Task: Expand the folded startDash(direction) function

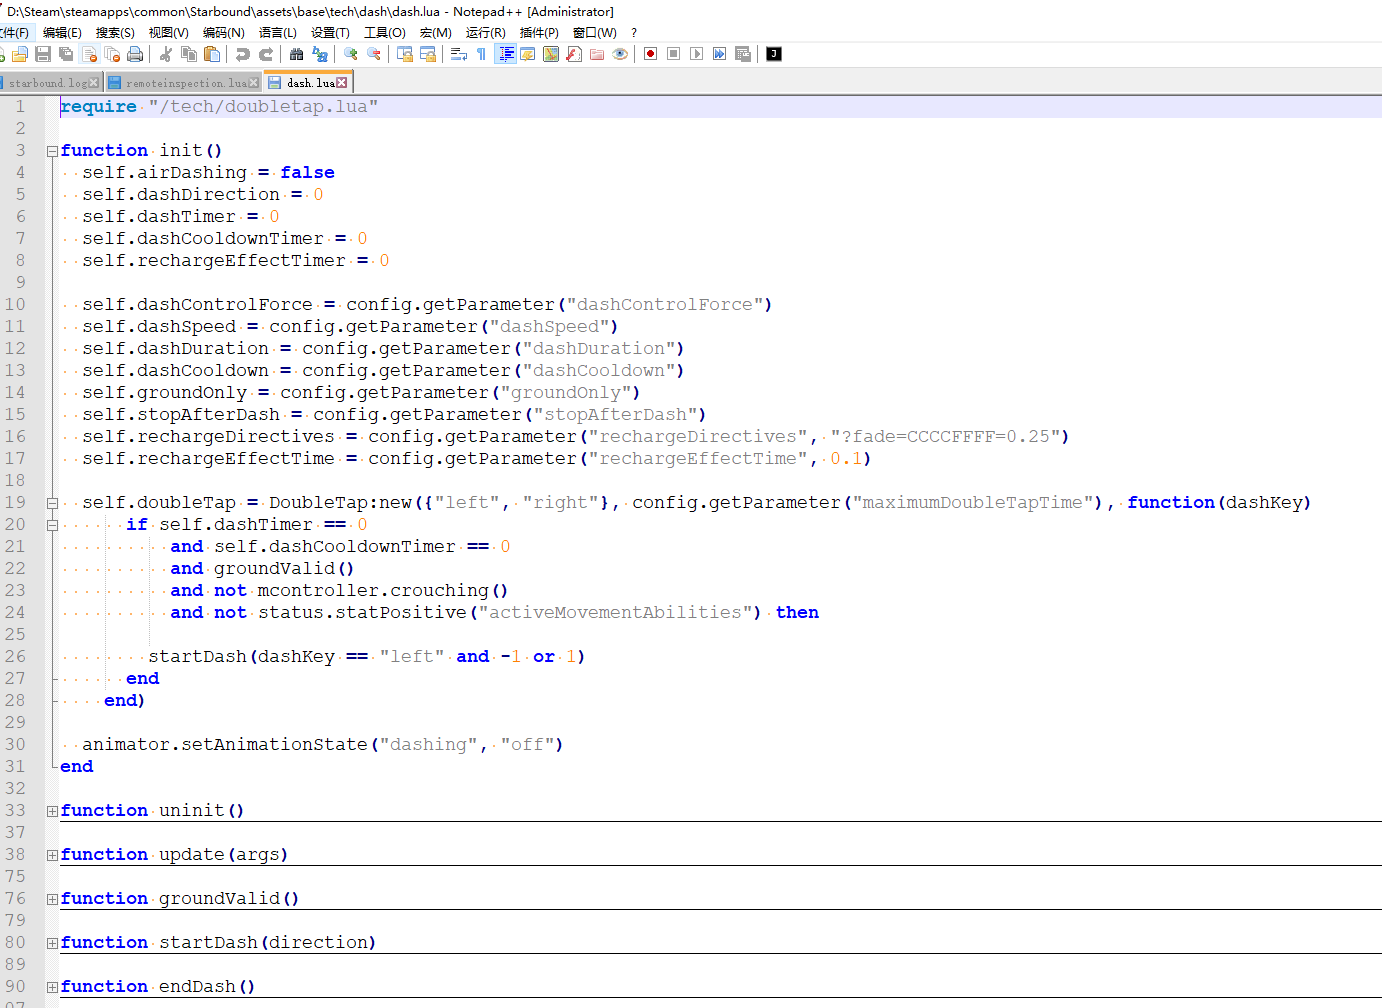Action: tap(52, 943)
